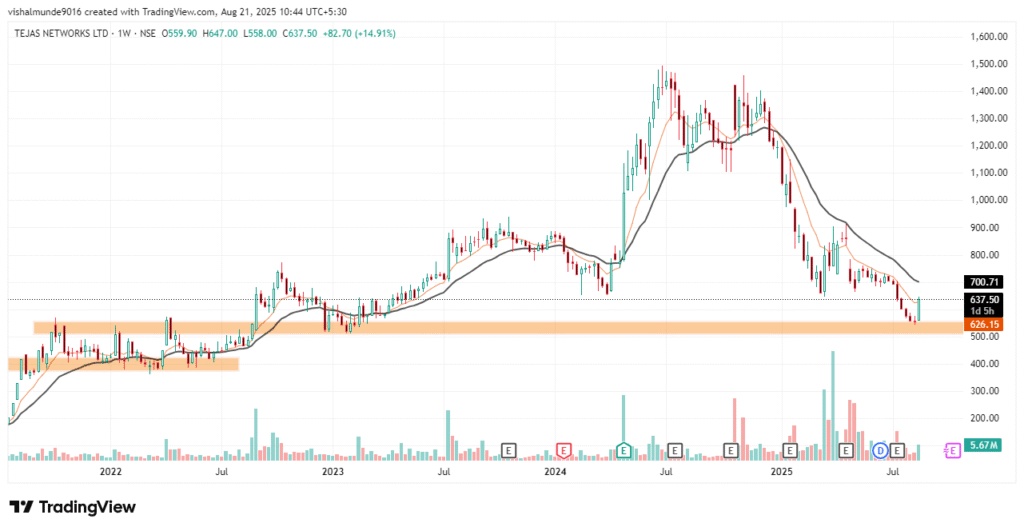Click the purple upcoming earnings marker
This screenshot has height=531, width=1024.
click(952, 450)
